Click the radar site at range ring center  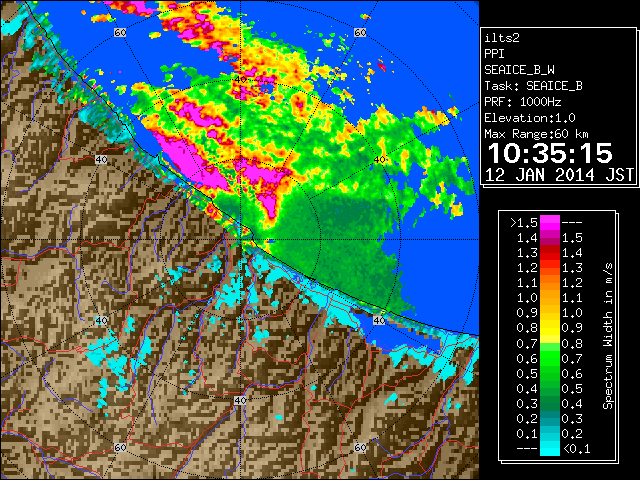tap(240, 240)
